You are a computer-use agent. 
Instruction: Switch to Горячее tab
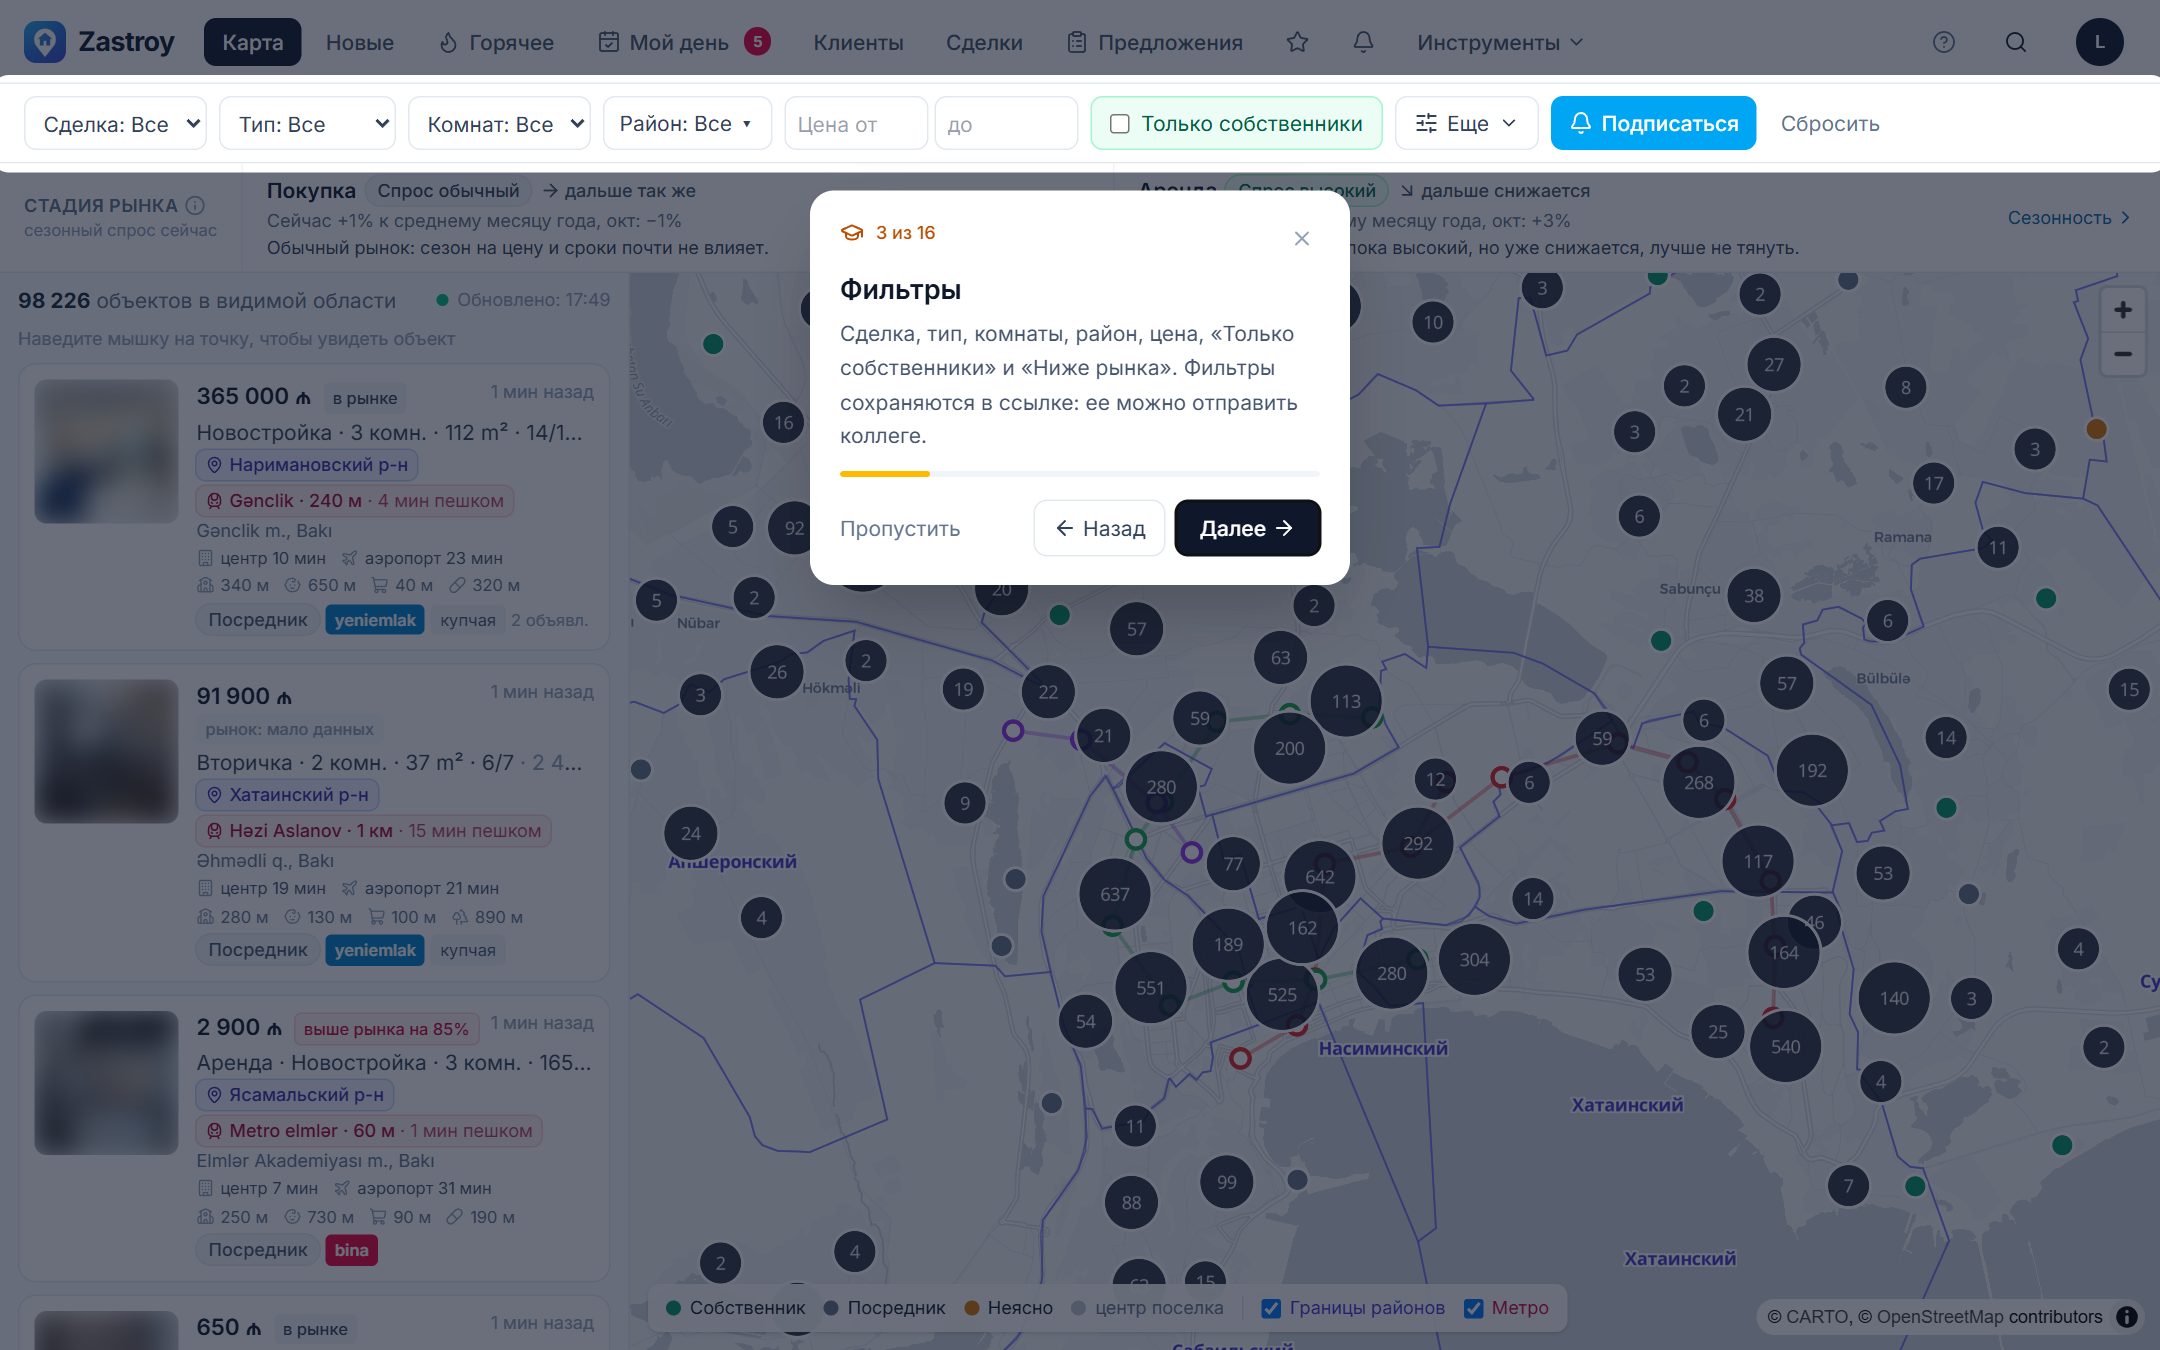(x=497, y=42)
